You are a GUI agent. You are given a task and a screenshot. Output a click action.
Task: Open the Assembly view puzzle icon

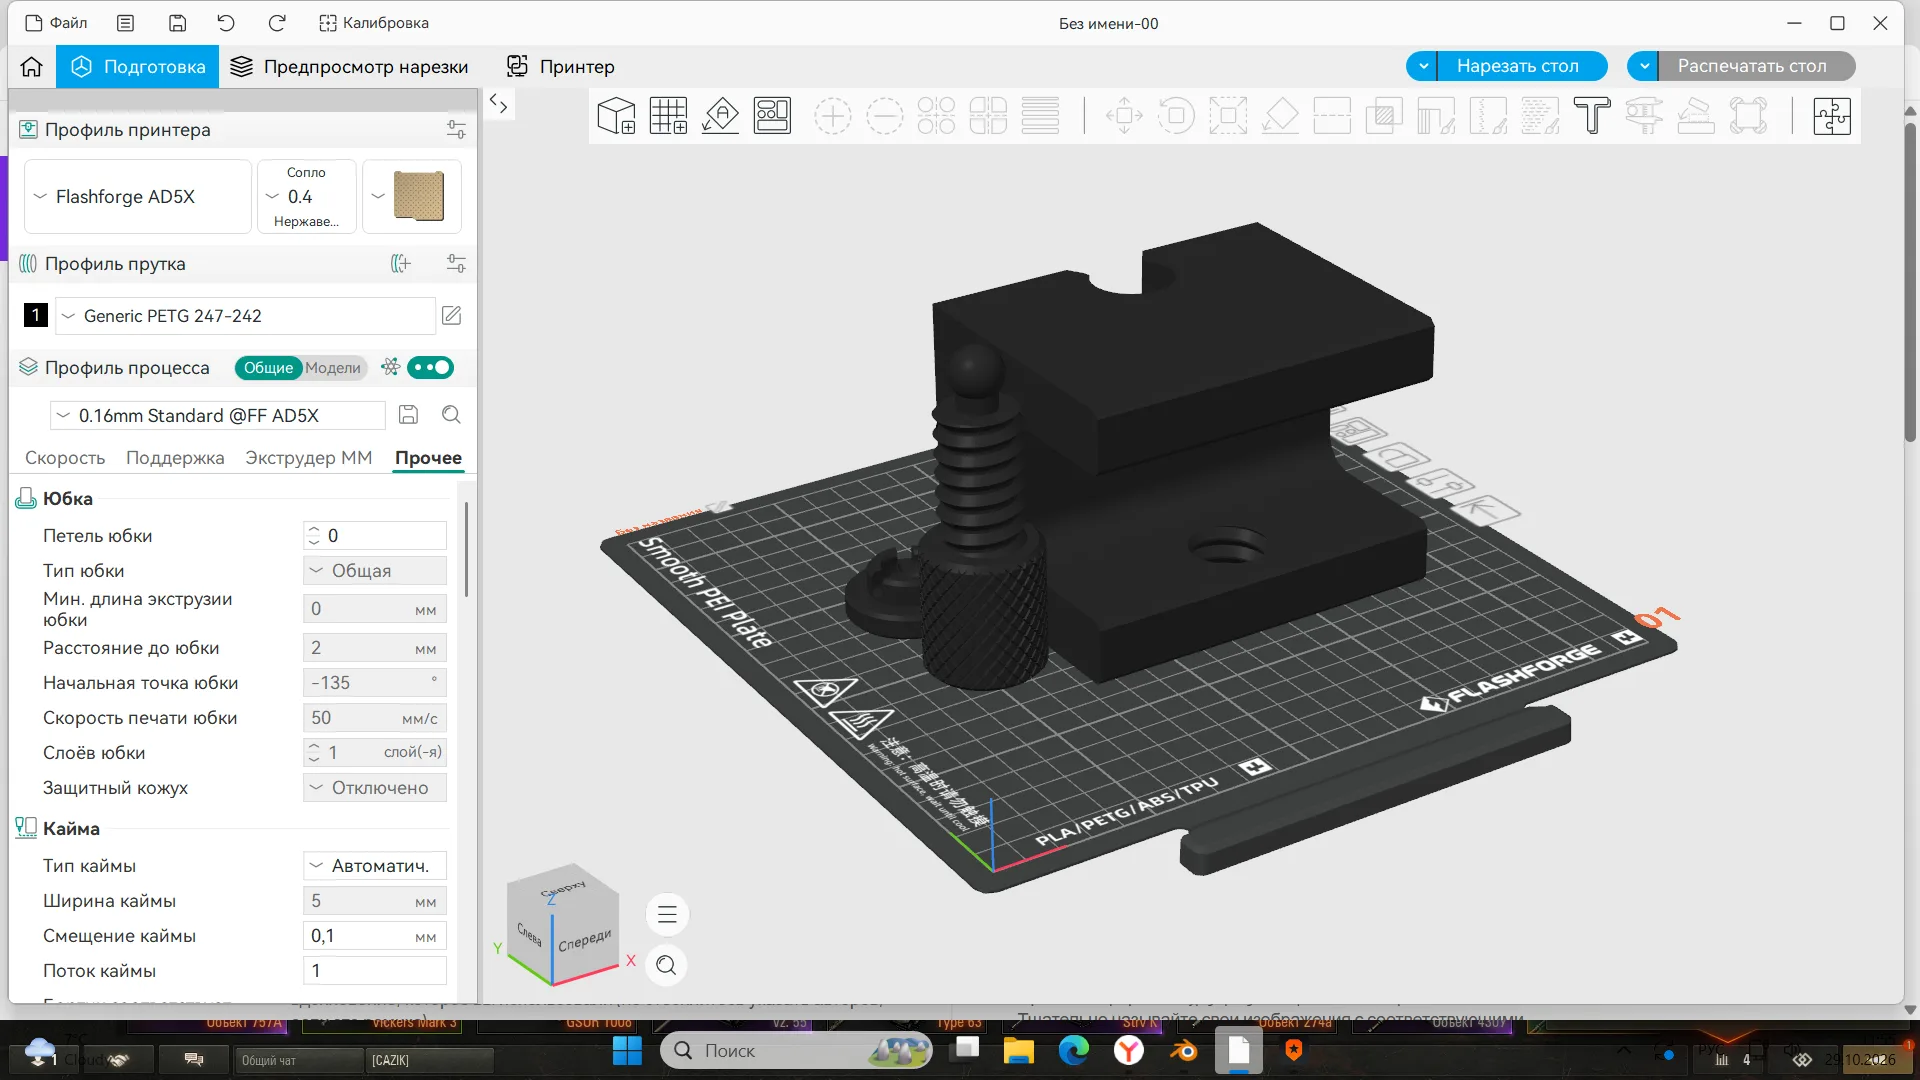pyautogui.click(x=1832, y=116)
